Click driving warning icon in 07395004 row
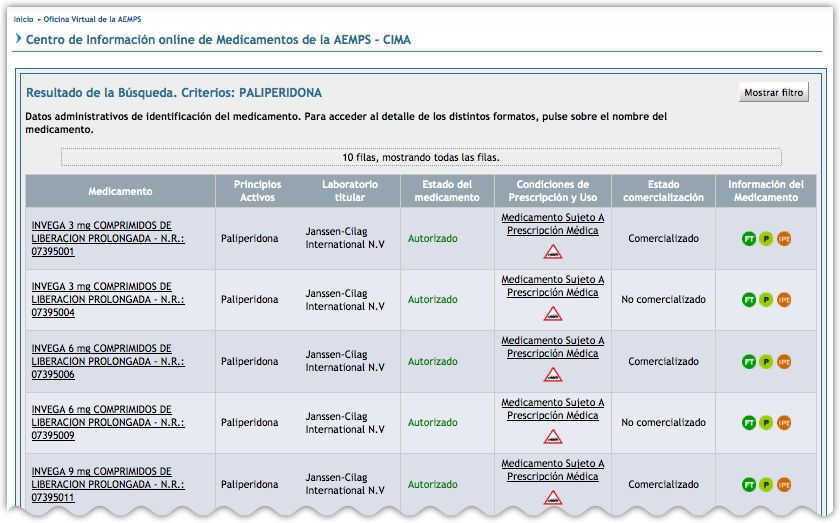840x523 pixels. click(x=553, y=314)
